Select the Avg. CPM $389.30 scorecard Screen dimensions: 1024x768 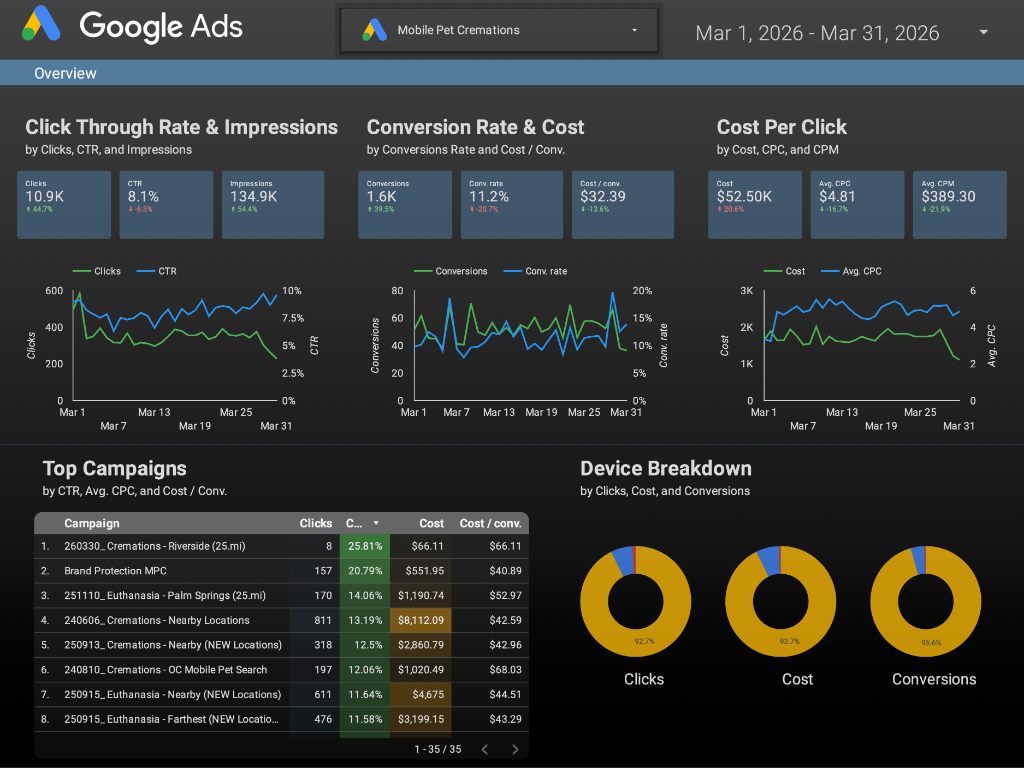959,204
